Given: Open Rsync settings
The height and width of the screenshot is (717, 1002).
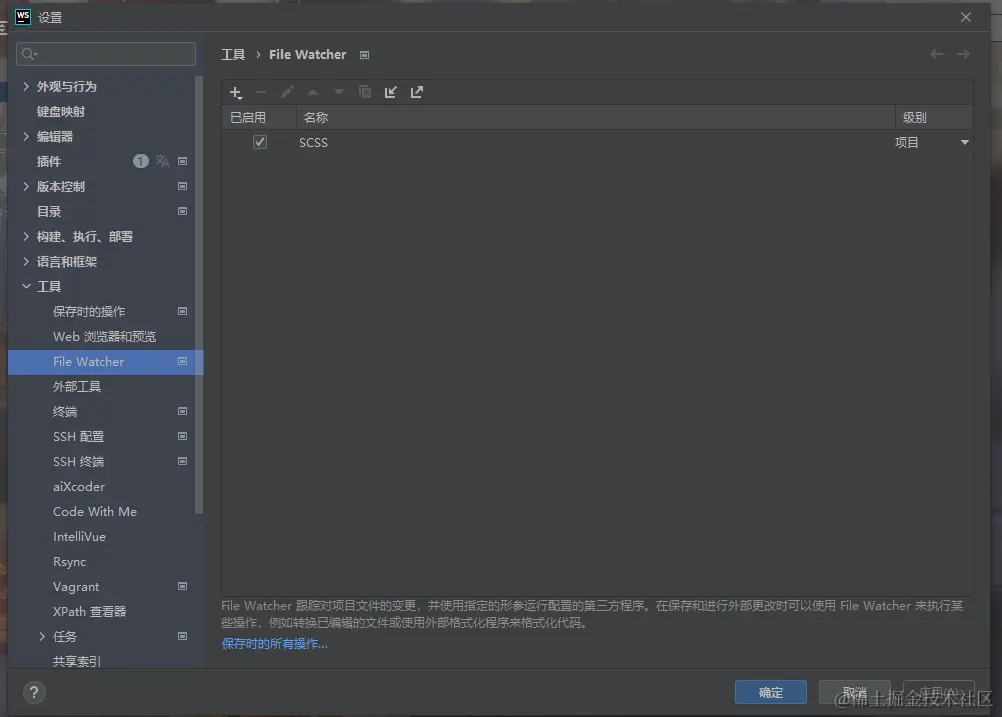Looking at the screenshot, I should click(69, 562).
